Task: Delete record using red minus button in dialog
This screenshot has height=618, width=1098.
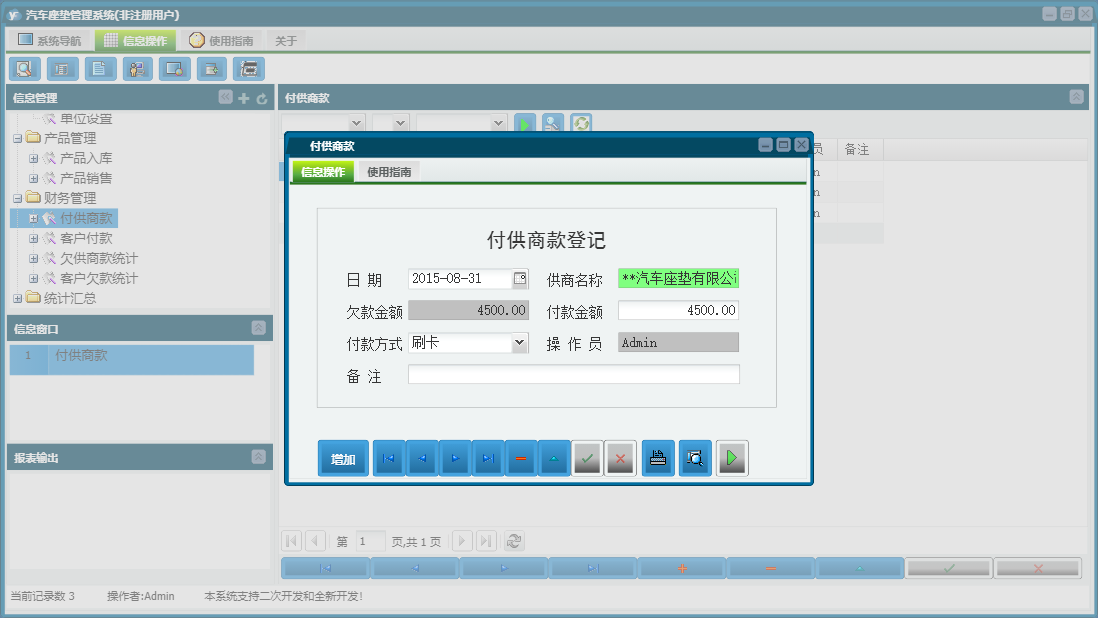Action: coord(521,458)
